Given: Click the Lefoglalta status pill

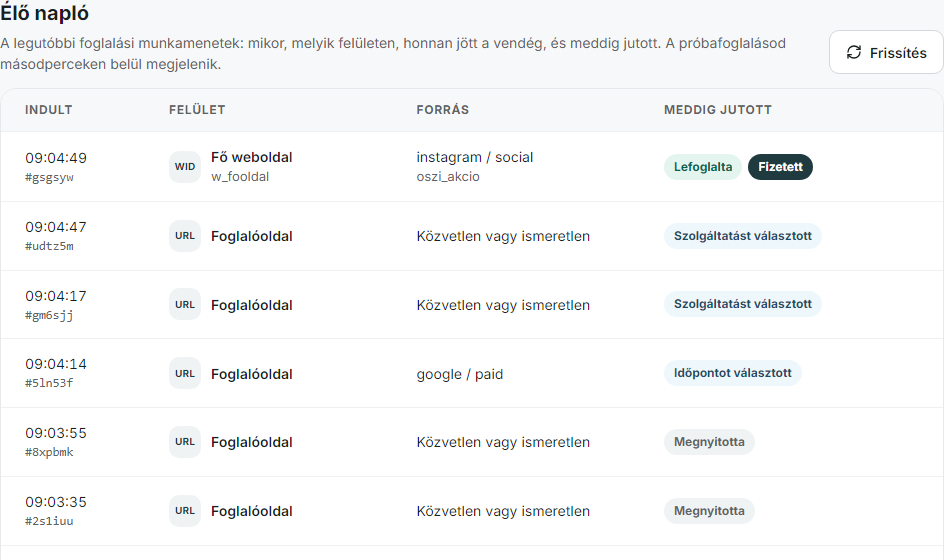Looking at the screenshot, I should click(703, 167).
